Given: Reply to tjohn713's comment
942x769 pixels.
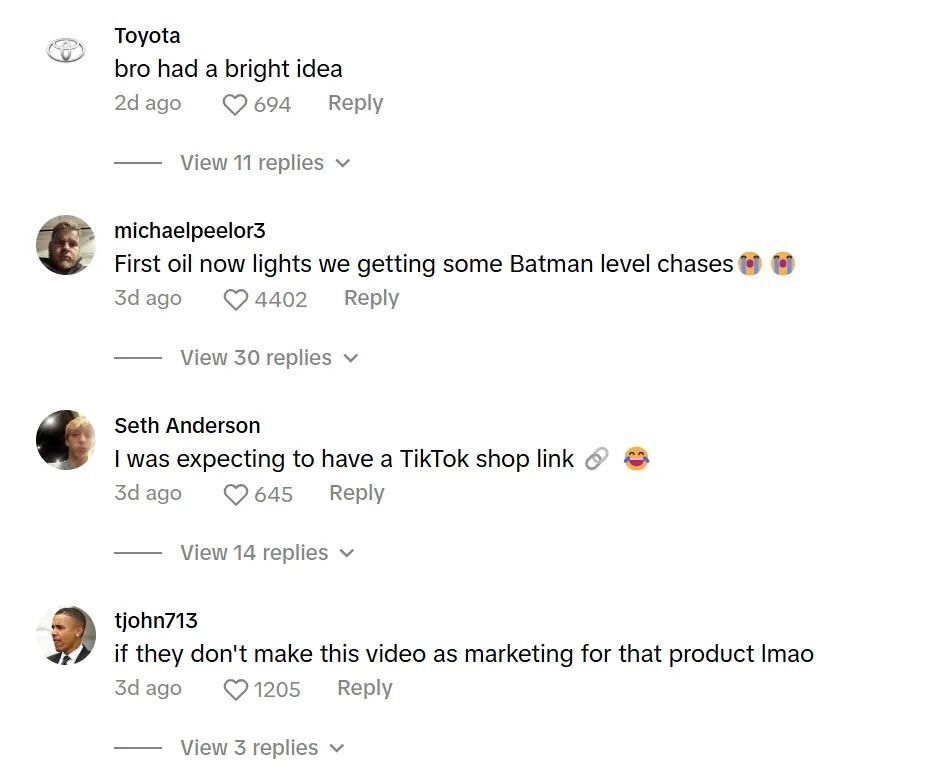Looking at the screenshot, I should [x=364, y=688].
